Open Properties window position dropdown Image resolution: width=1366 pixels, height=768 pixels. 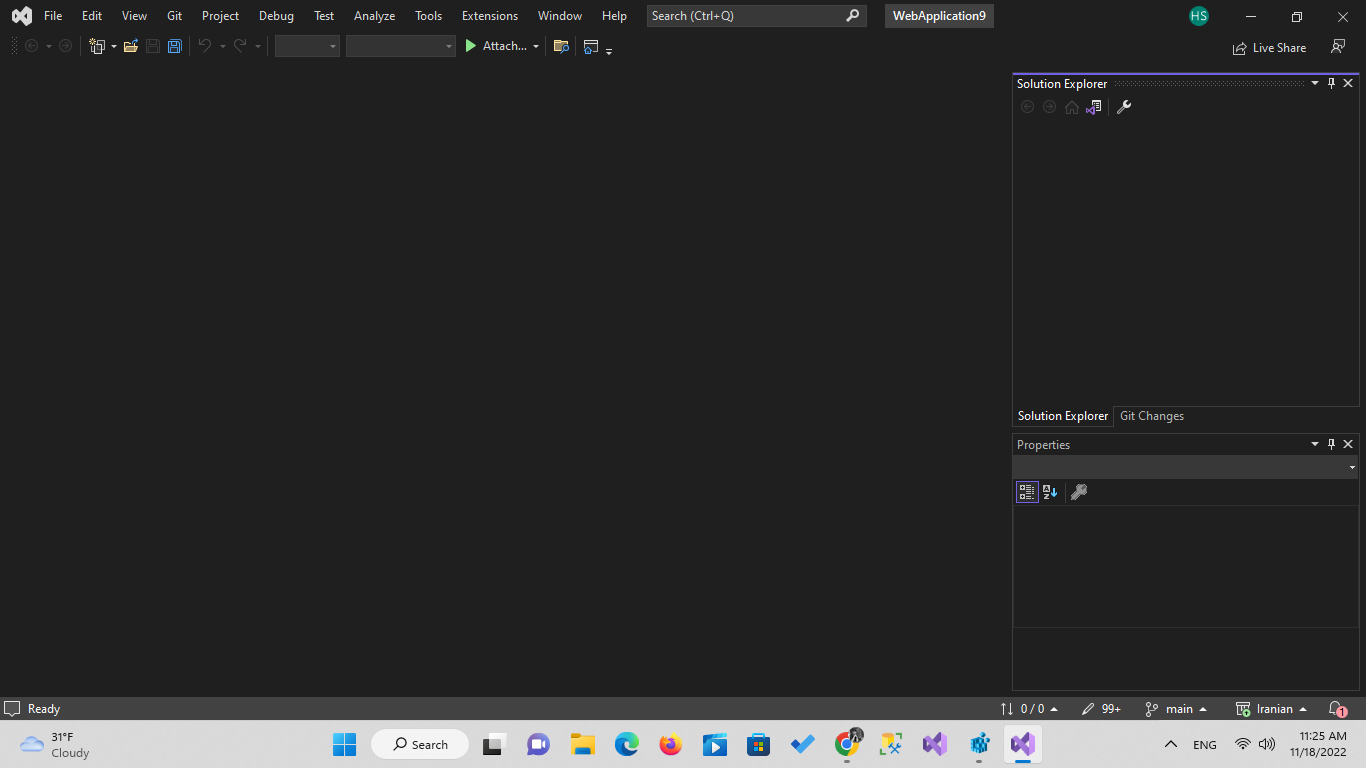pyautogui.click(x=1315, y=444)
